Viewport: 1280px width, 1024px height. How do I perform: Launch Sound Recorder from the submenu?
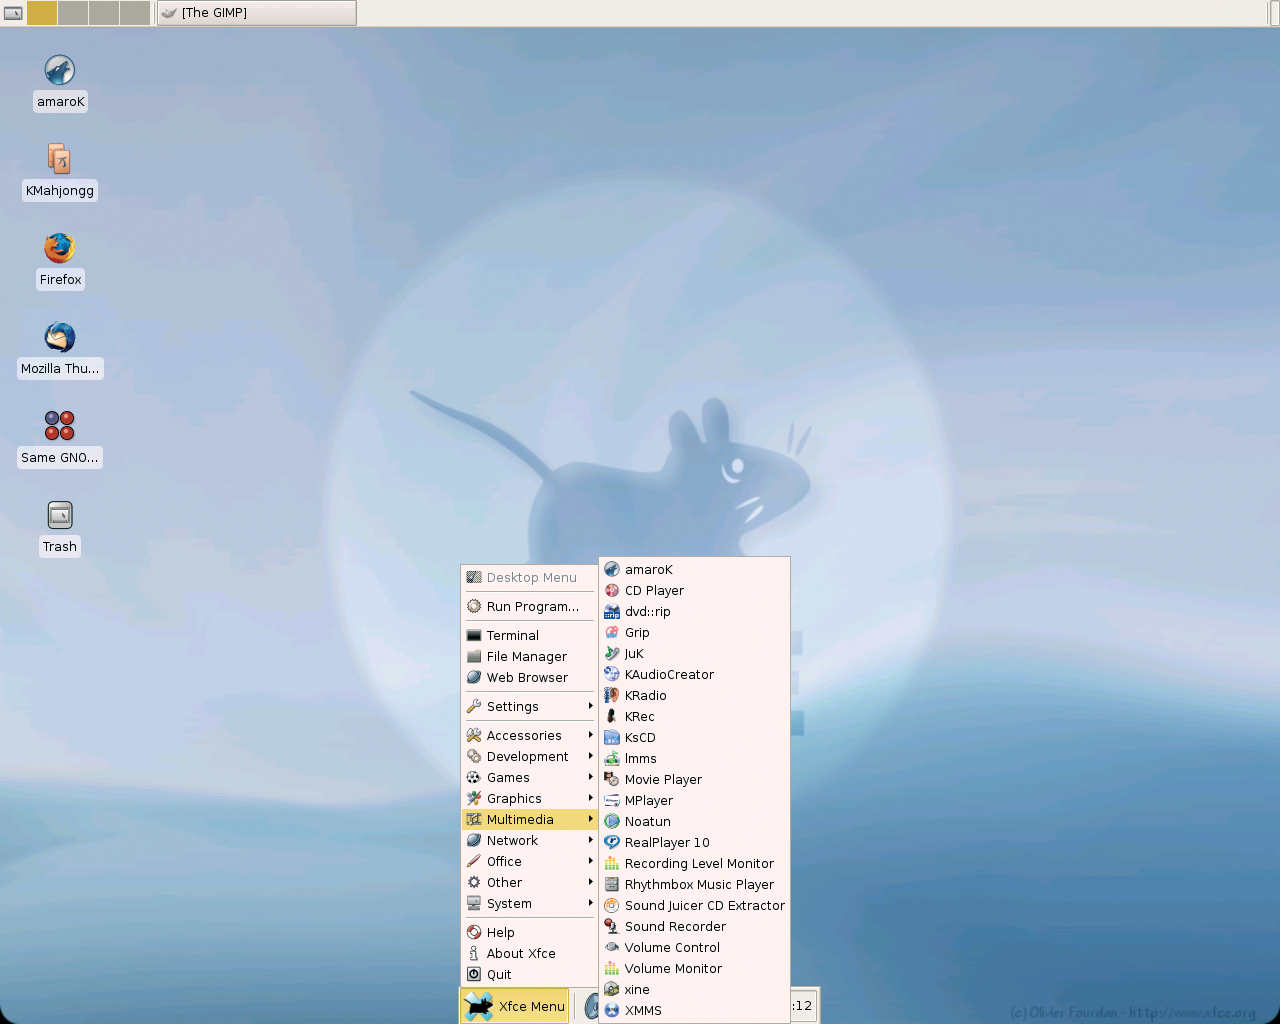(x=694, y=926)
